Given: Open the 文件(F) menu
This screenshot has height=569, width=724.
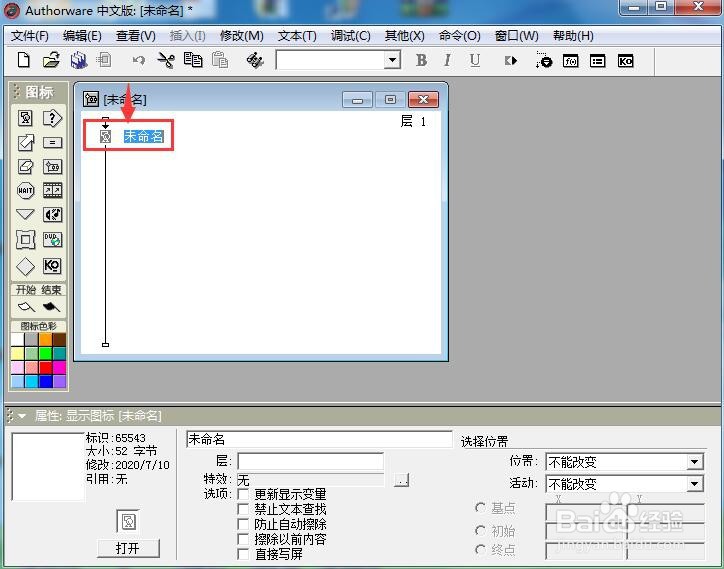Looking at the screenshot, I should 30,36.
